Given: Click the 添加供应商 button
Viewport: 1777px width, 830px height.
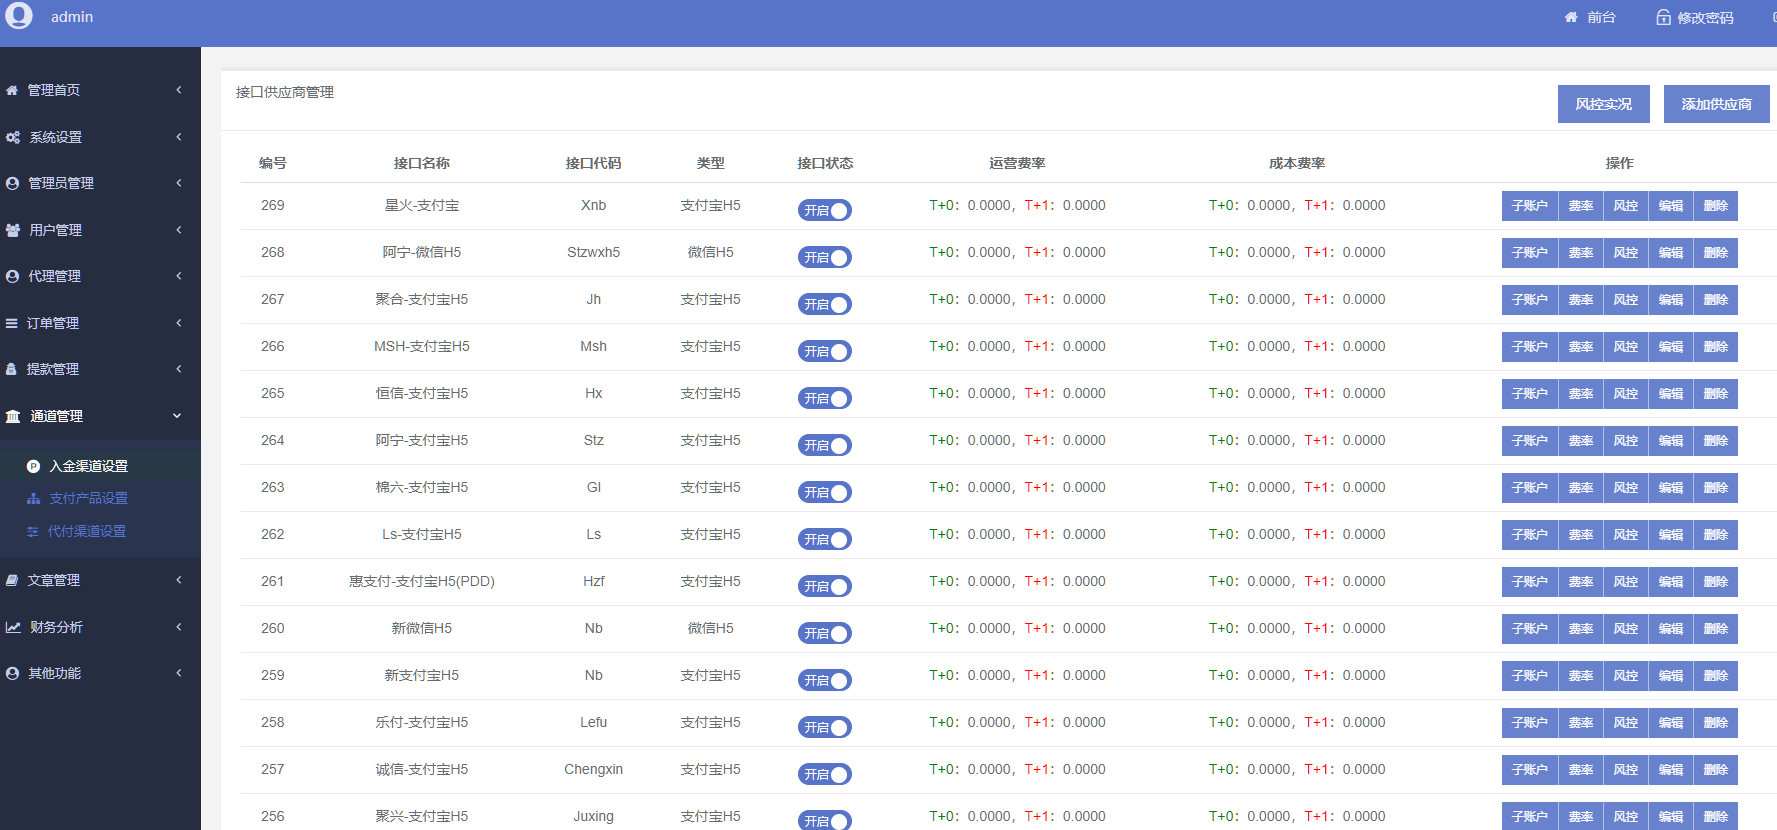Looking at the screenshot, I should [x=1716, y=104].
